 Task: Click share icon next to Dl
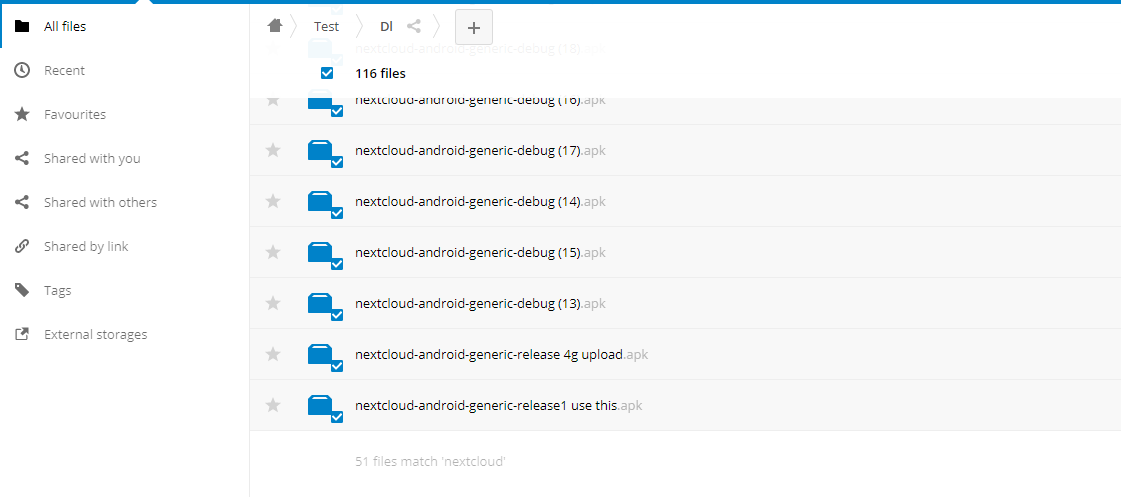(x=413, y=26)
